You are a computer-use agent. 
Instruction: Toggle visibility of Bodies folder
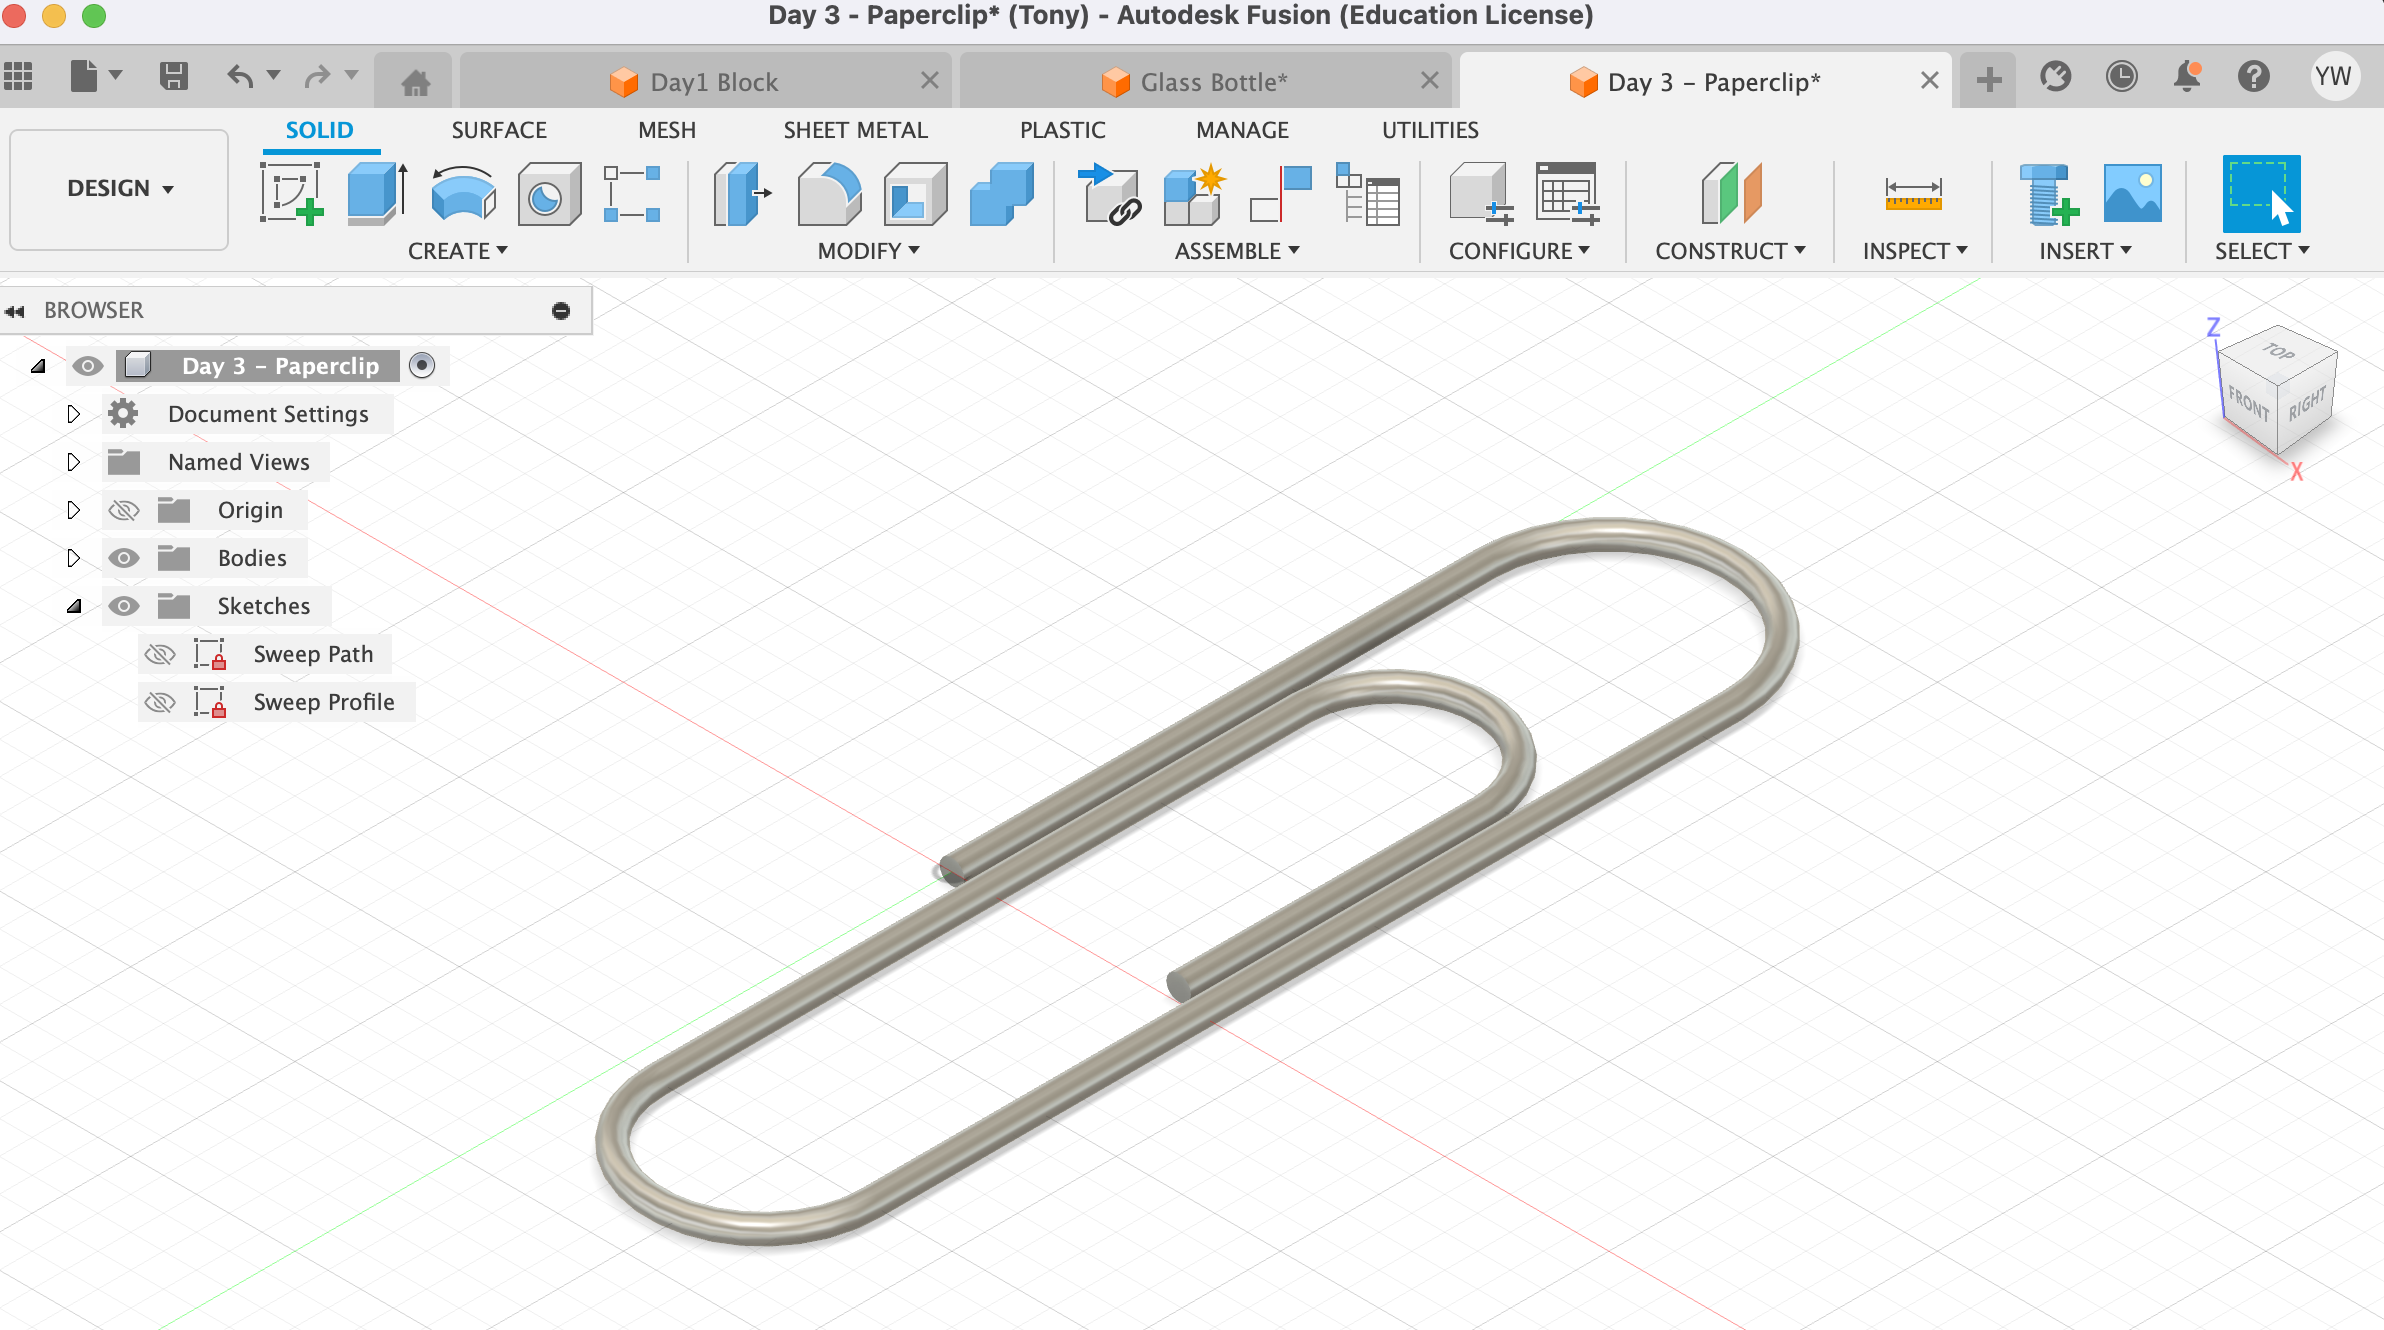124,558
